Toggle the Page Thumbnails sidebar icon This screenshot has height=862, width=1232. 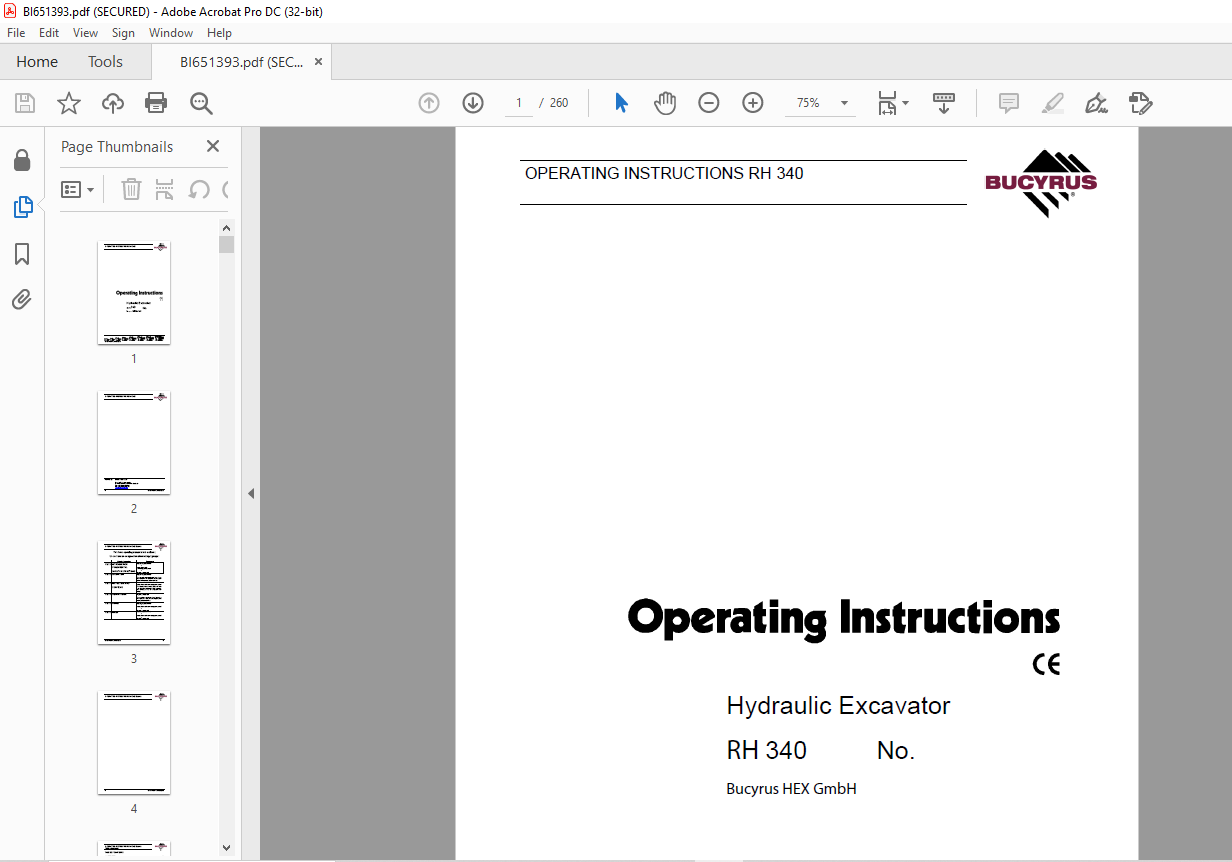22,207
